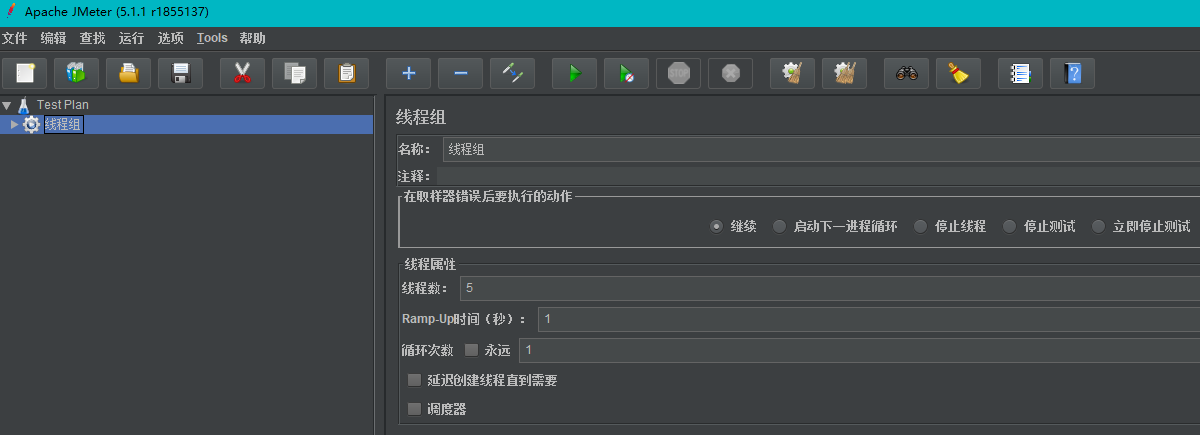The width and height of the screenshot is (1200, 435).
Task: Select 启动下一进程循环 radio button
Action: (x=779, y=226)
